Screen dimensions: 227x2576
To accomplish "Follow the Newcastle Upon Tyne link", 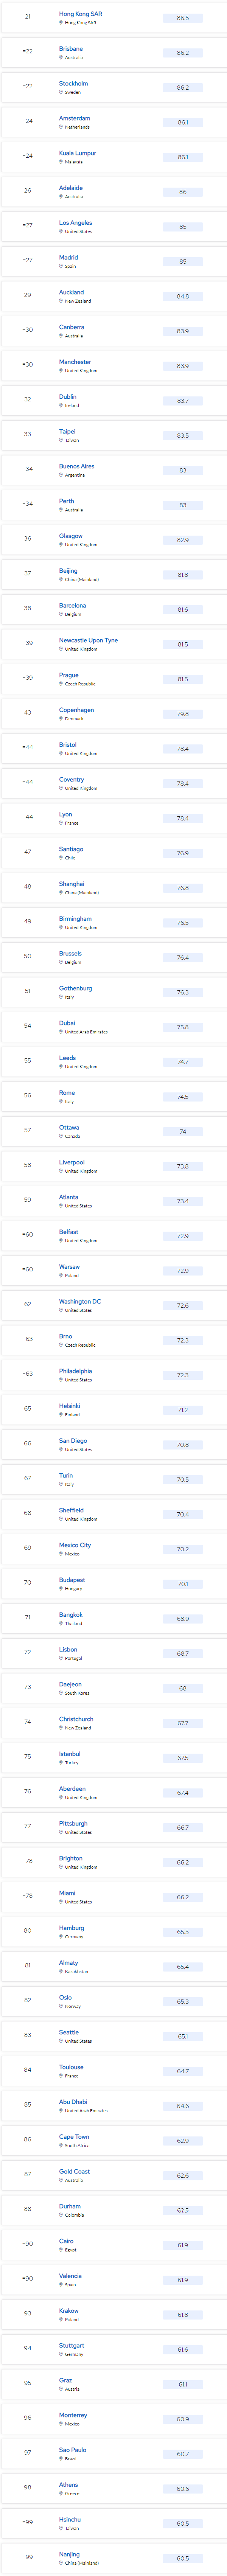I will (88, 640).
